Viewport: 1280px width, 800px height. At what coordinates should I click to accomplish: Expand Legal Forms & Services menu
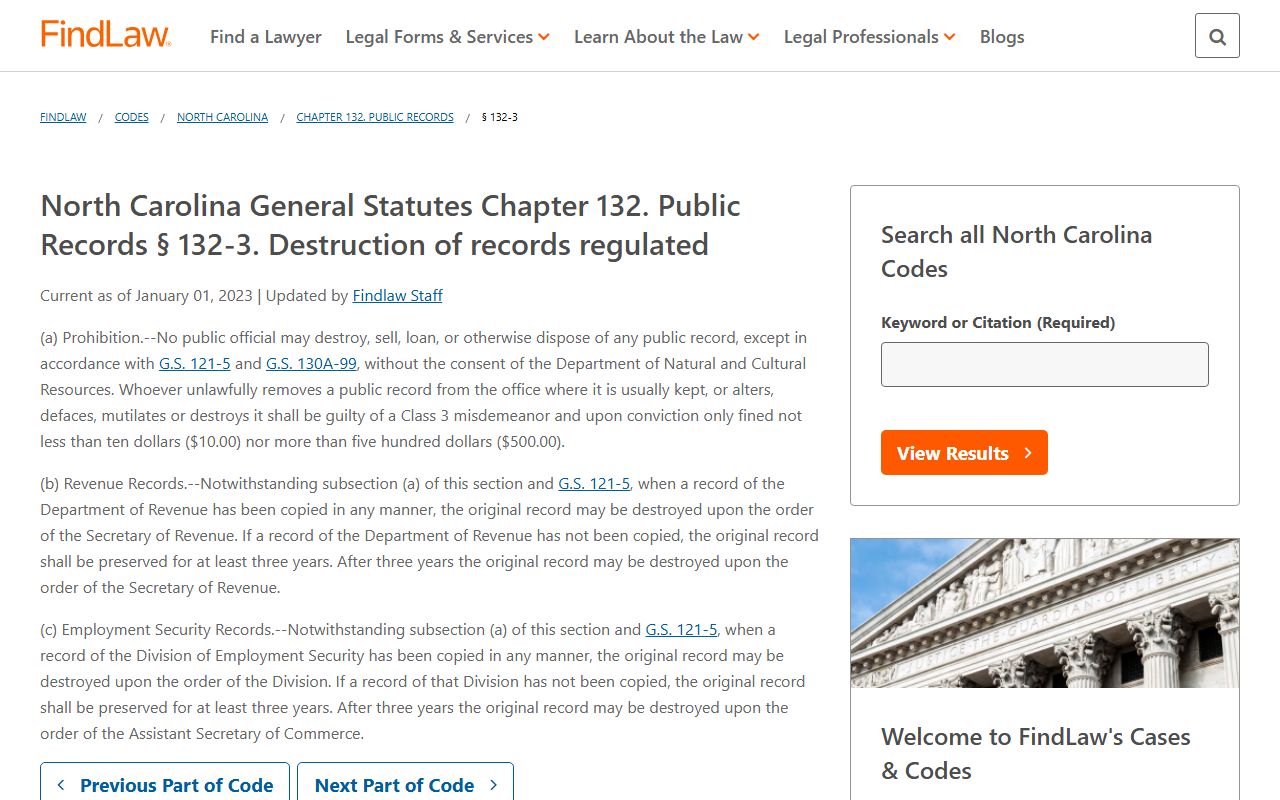pyautogui.click(x=448, y=37)
